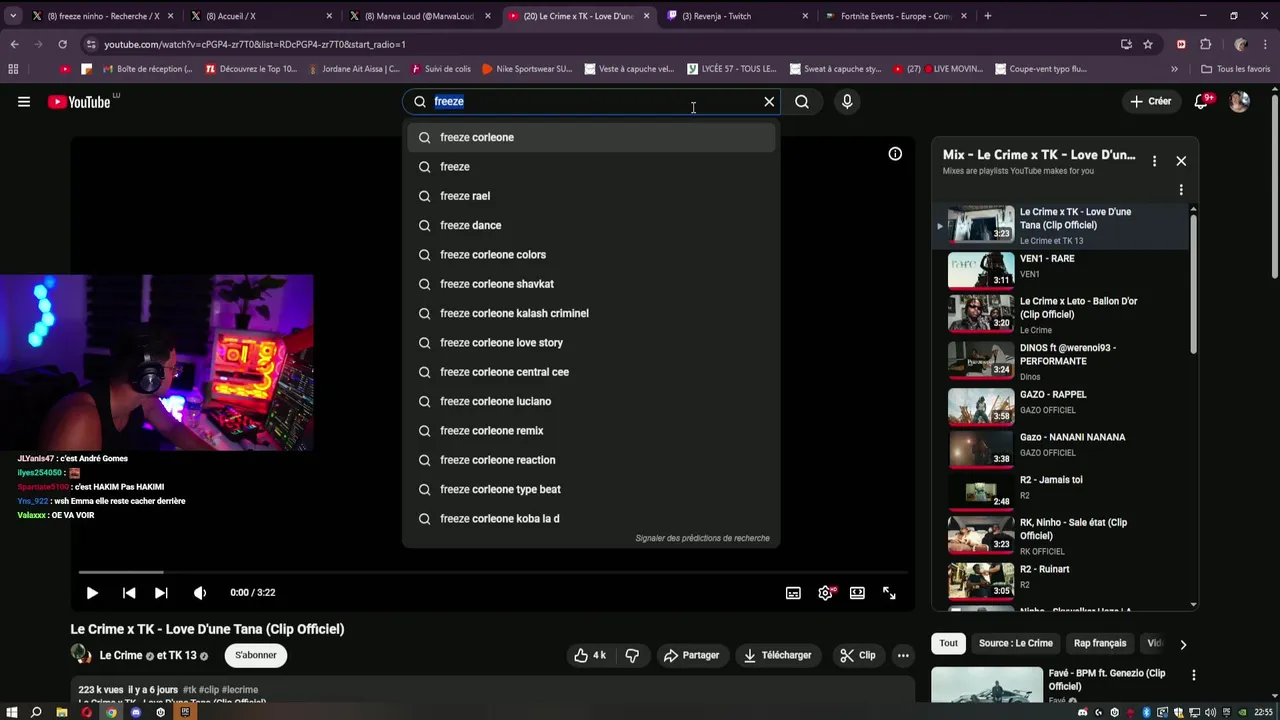Reload the page
1280x720 pixels.
62,44
